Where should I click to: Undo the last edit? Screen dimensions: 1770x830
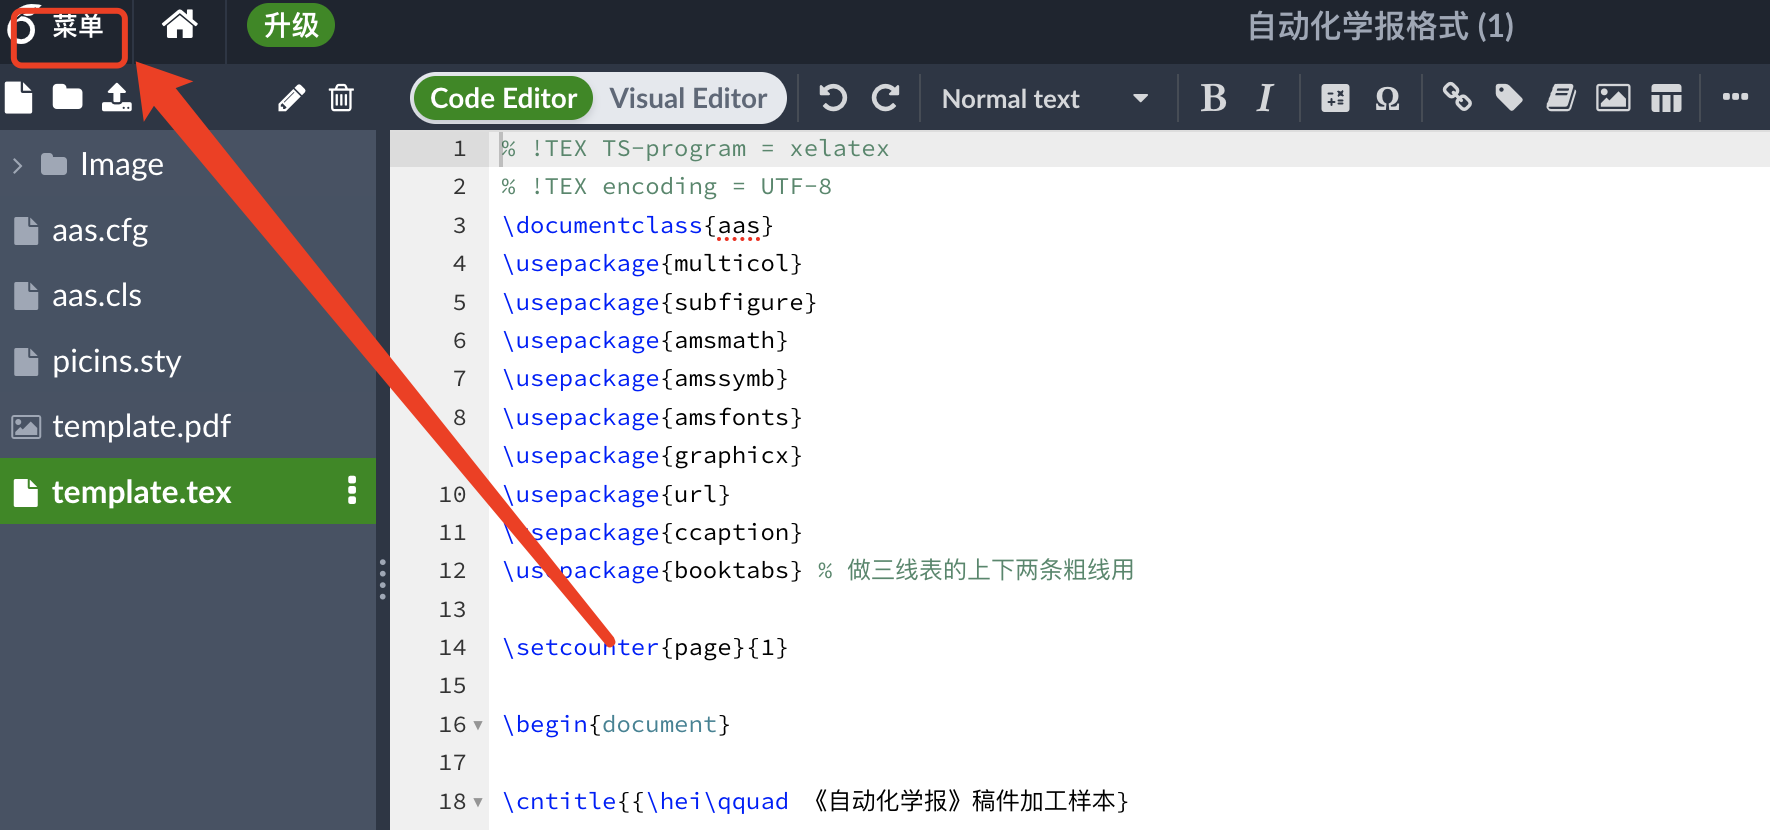pos(833,98)
